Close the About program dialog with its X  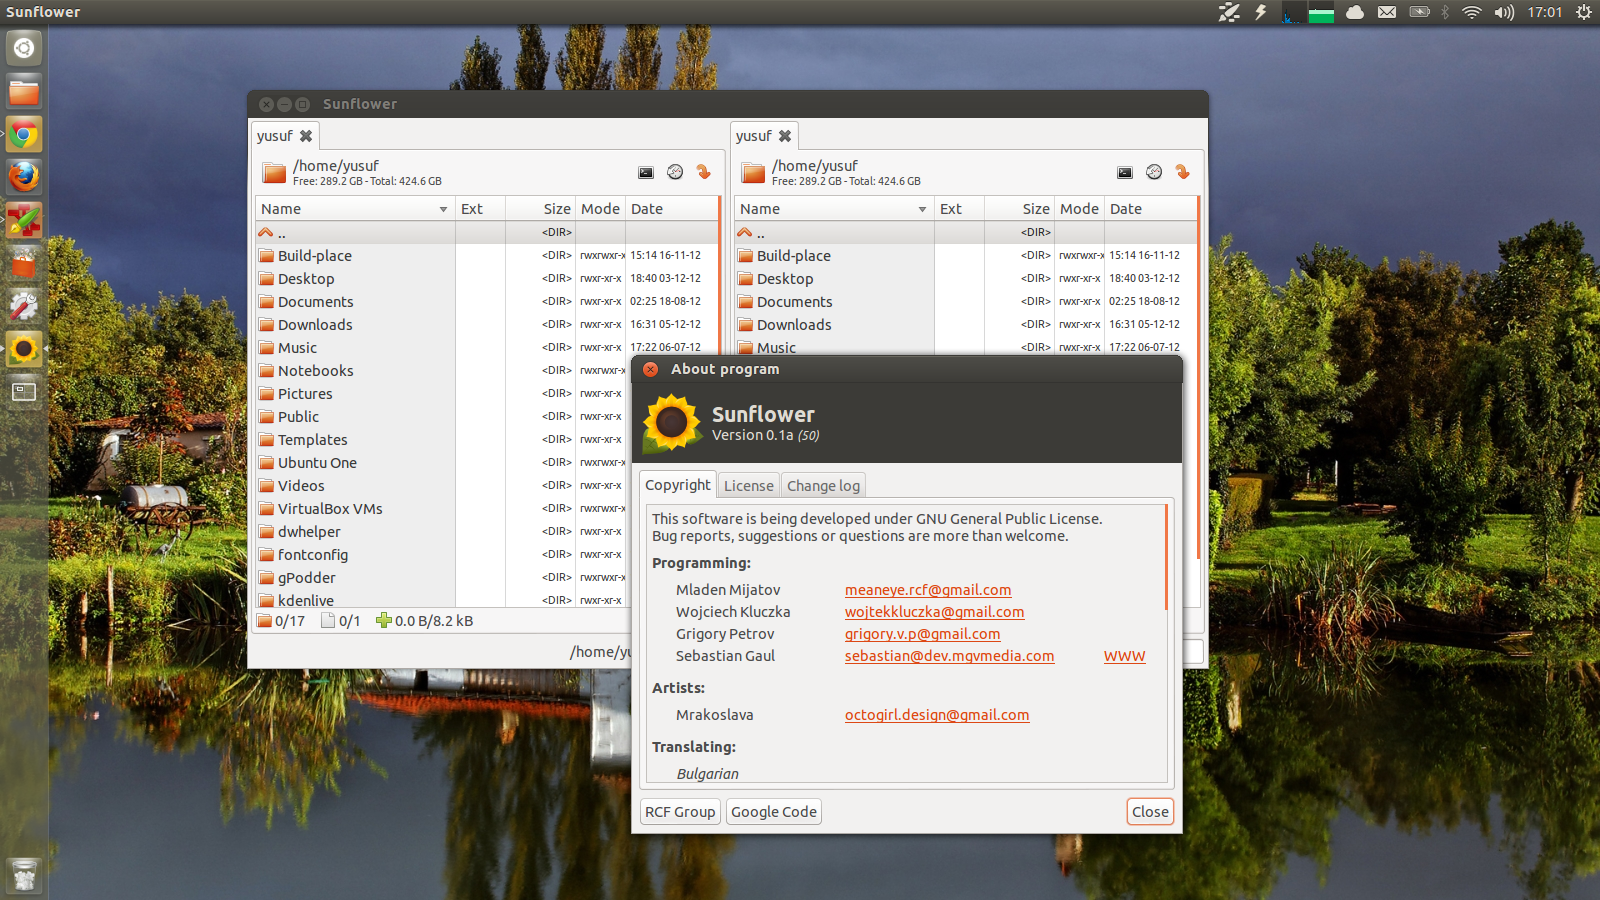[651, 369]
